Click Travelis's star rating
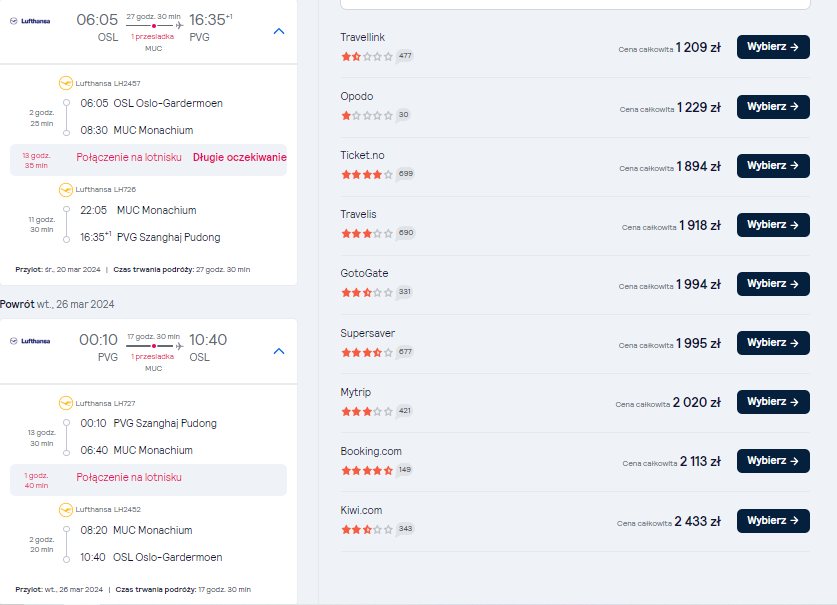This screenshot has width=837, height=605. [x=367, y=233]
